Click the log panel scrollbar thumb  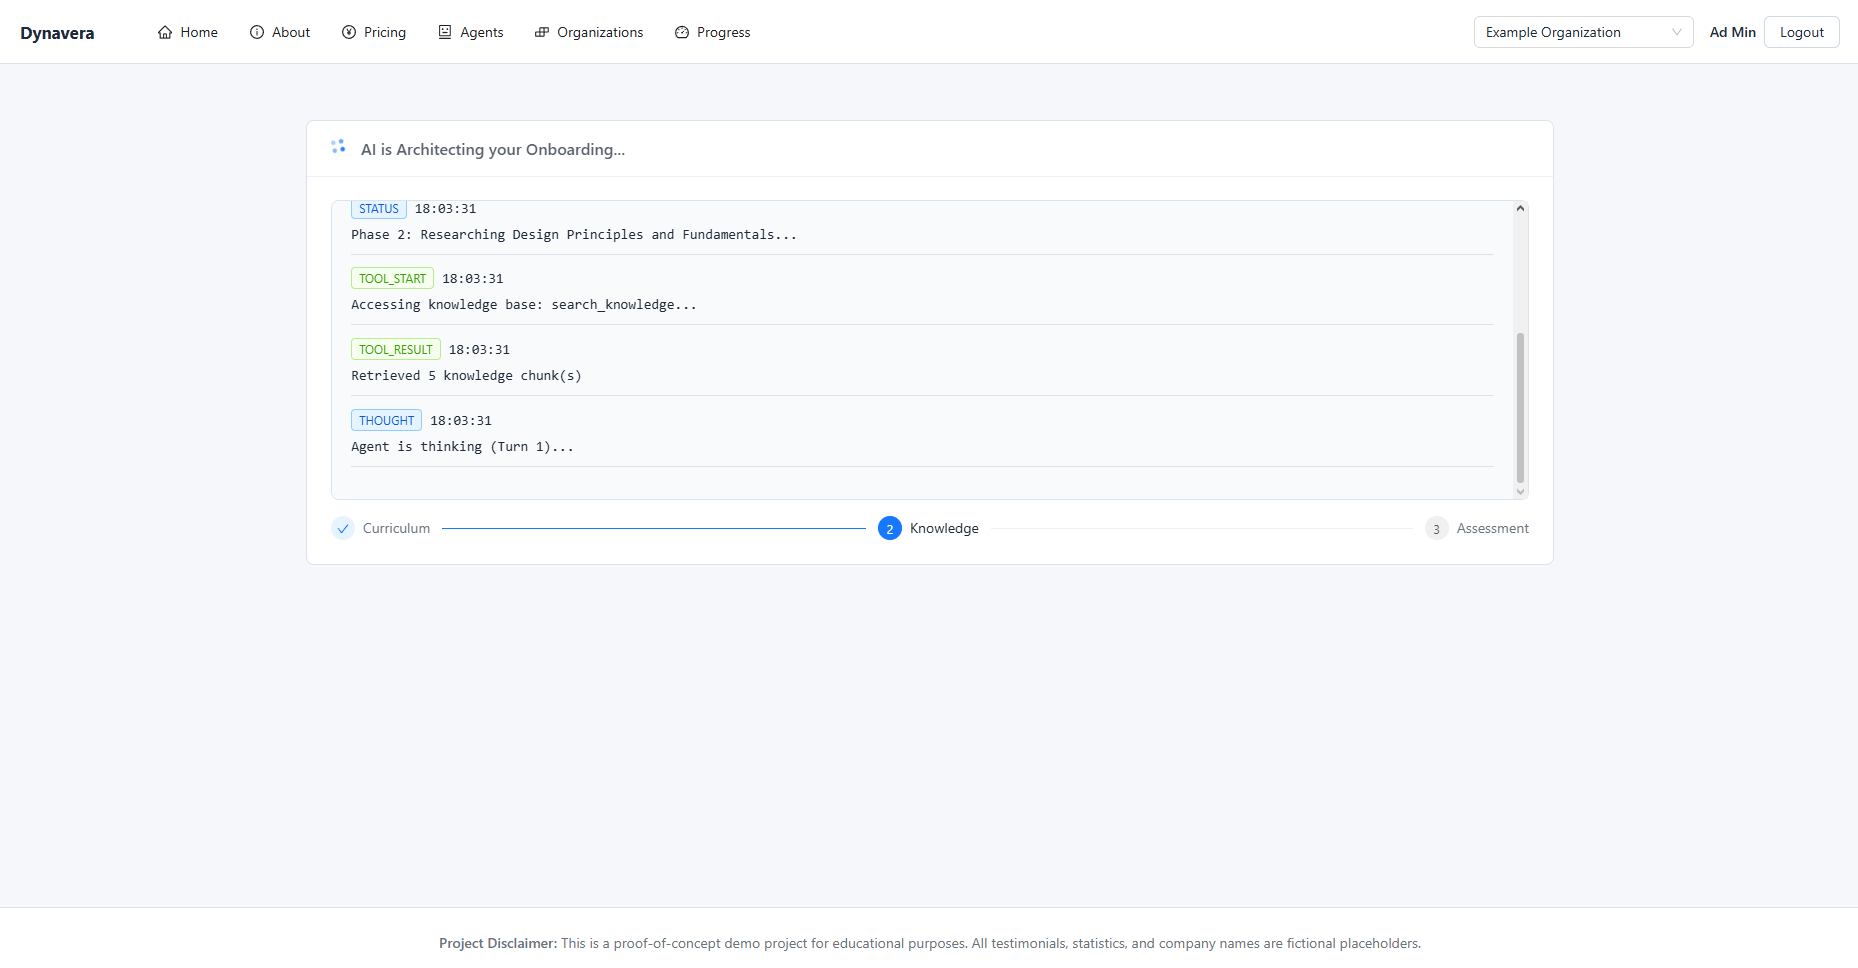click(1520, 408)
